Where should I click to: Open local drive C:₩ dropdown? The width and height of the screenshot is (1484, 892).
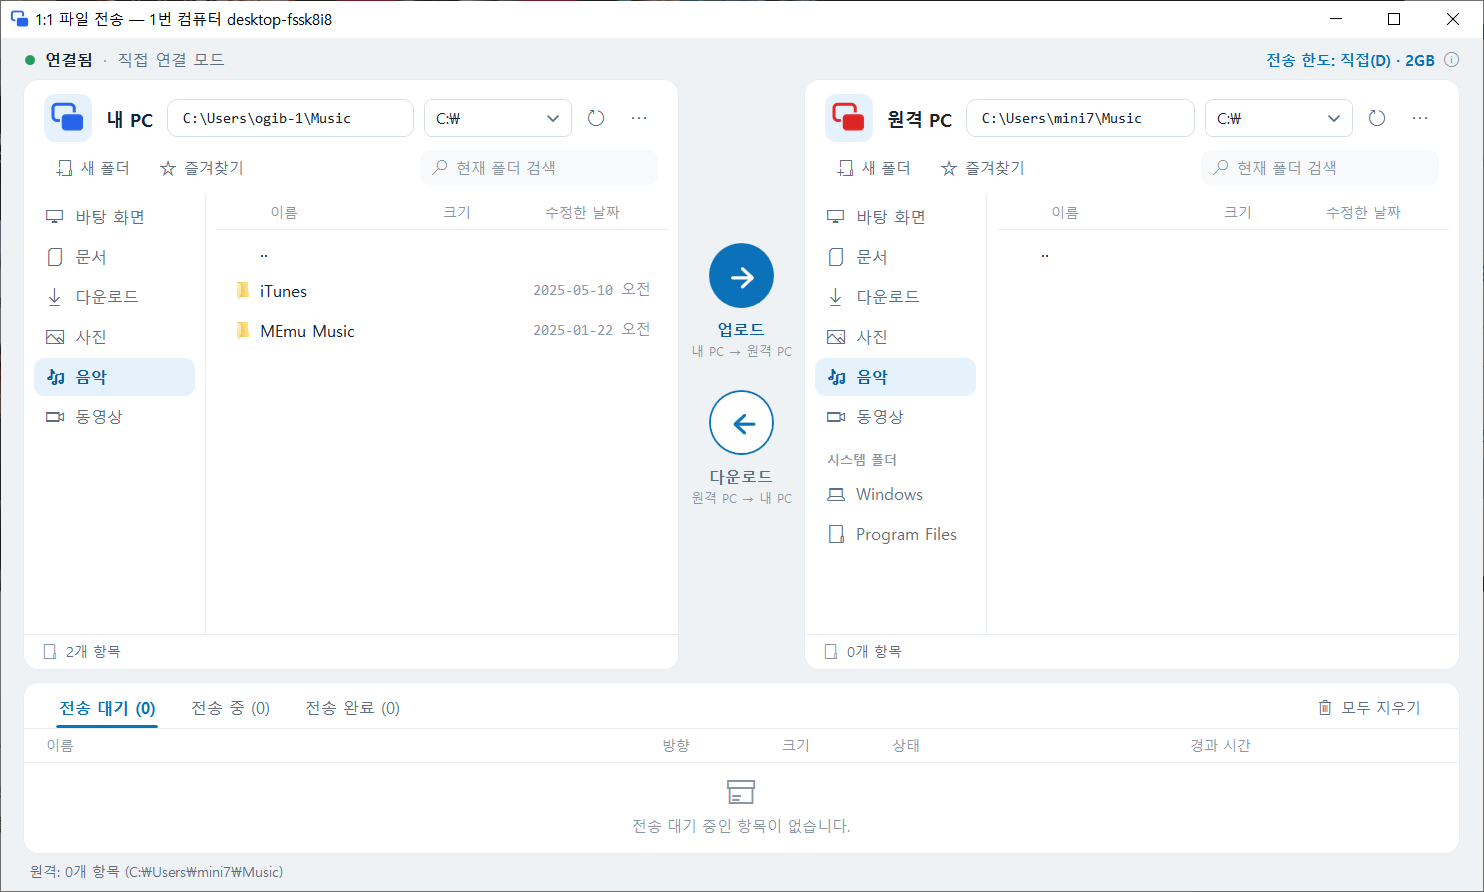498,118
